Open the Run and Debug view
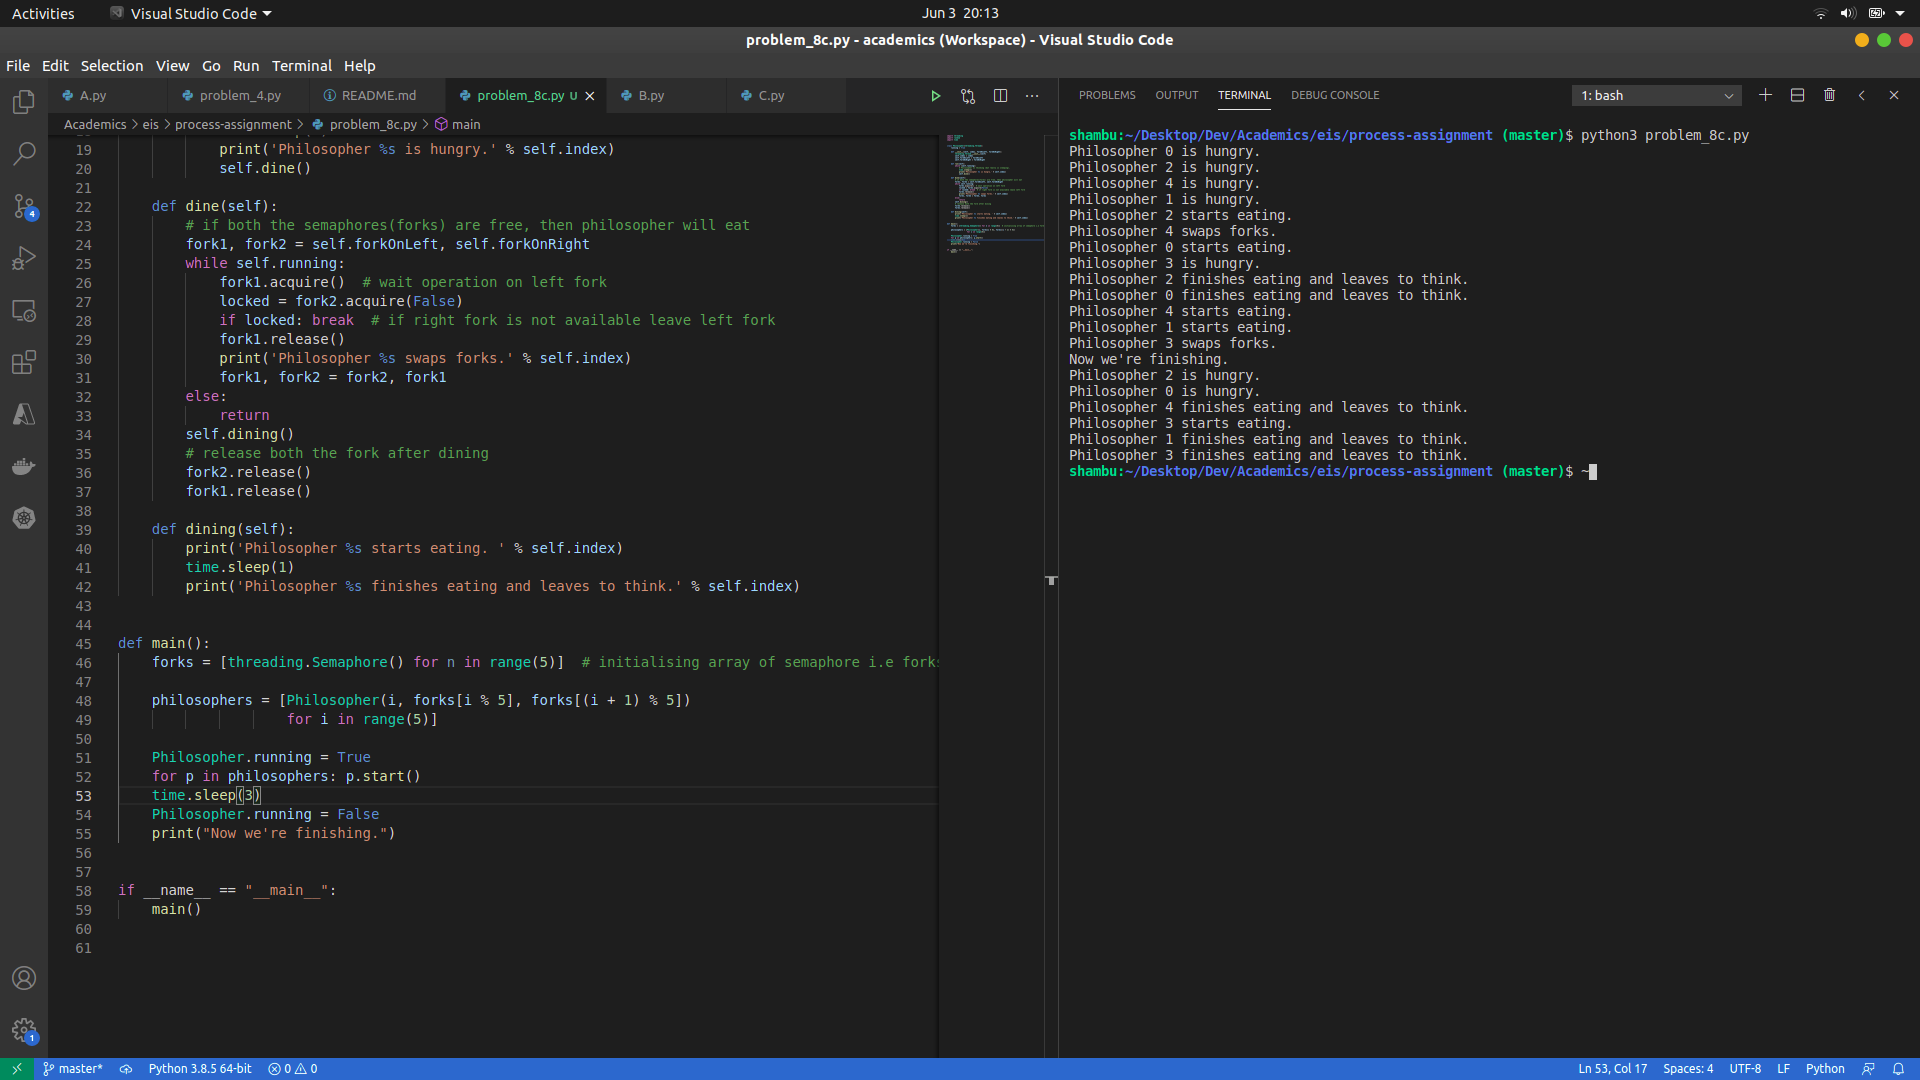1920x1080 pixels. [24, 258]
